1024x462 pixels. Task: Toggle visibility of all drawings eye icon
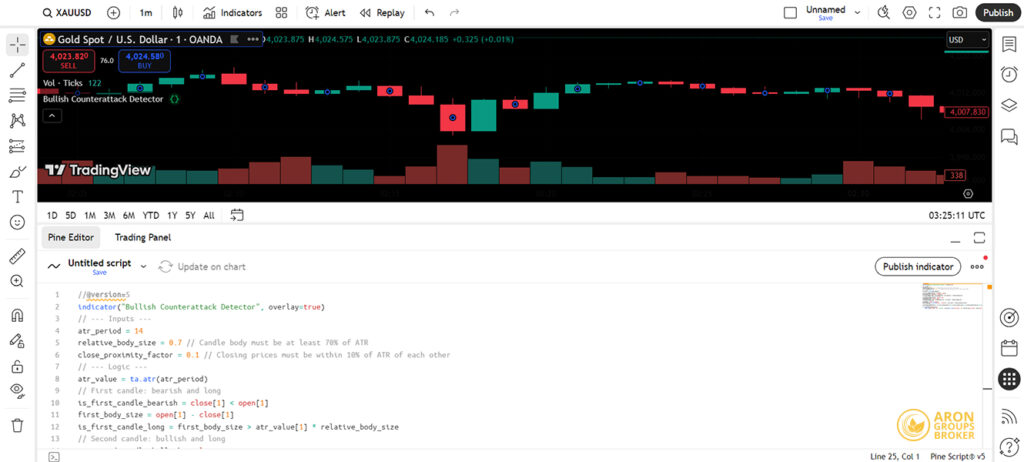[x=17, y=389]
